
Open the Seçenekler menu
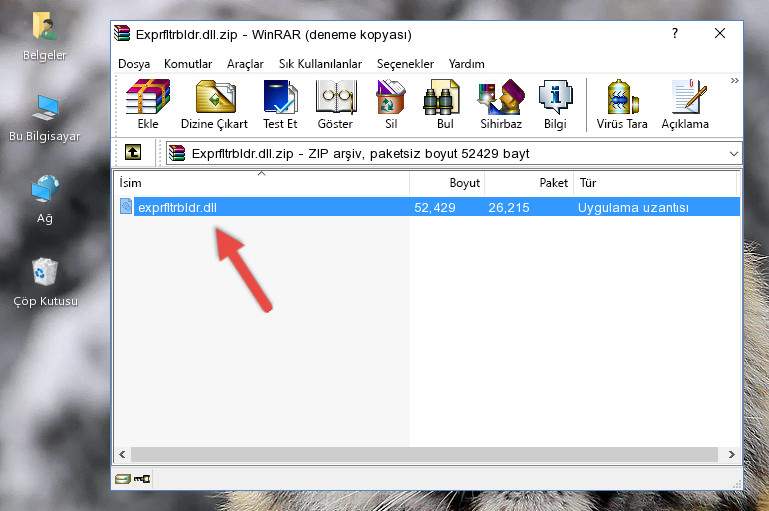405,64
